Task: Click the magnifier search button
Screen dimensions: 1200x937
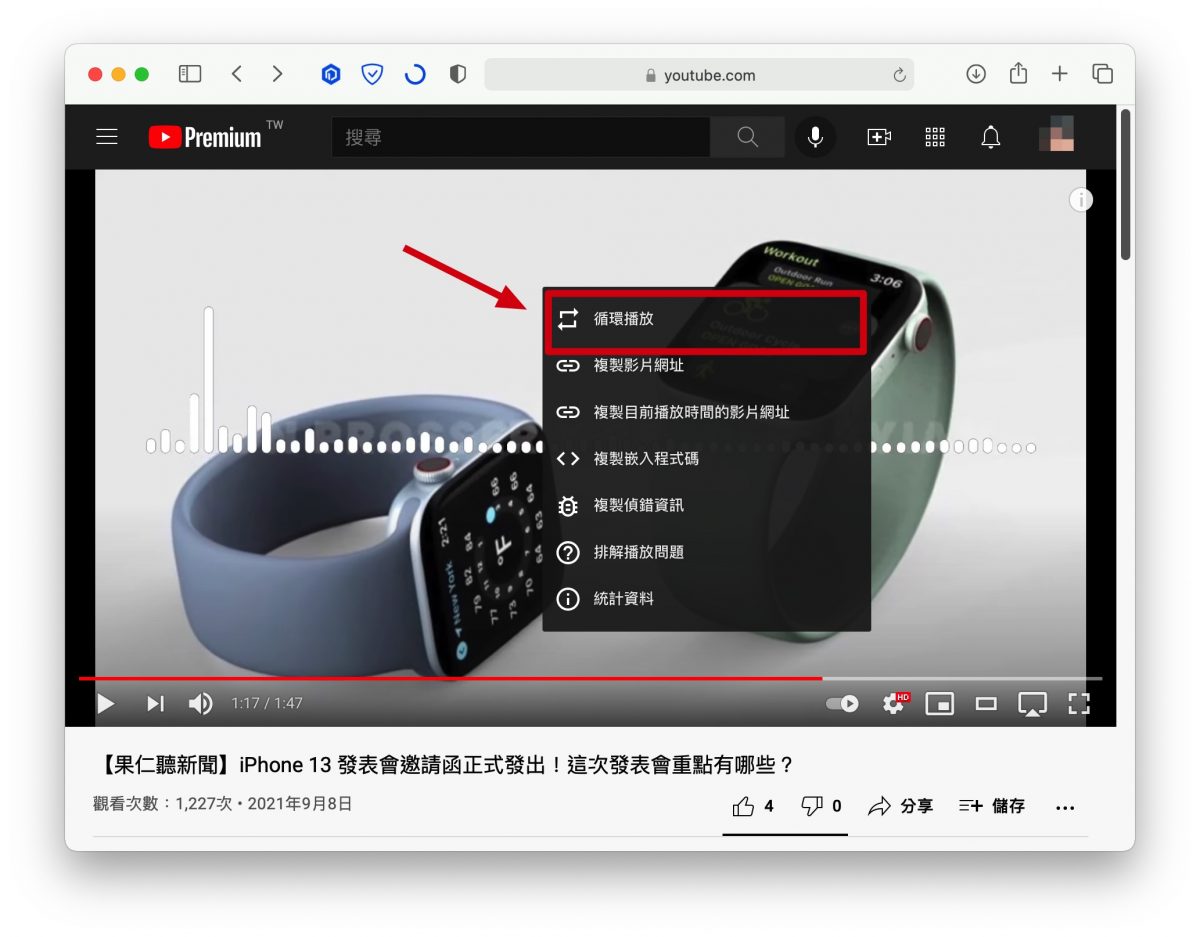Action: point(747,137)
